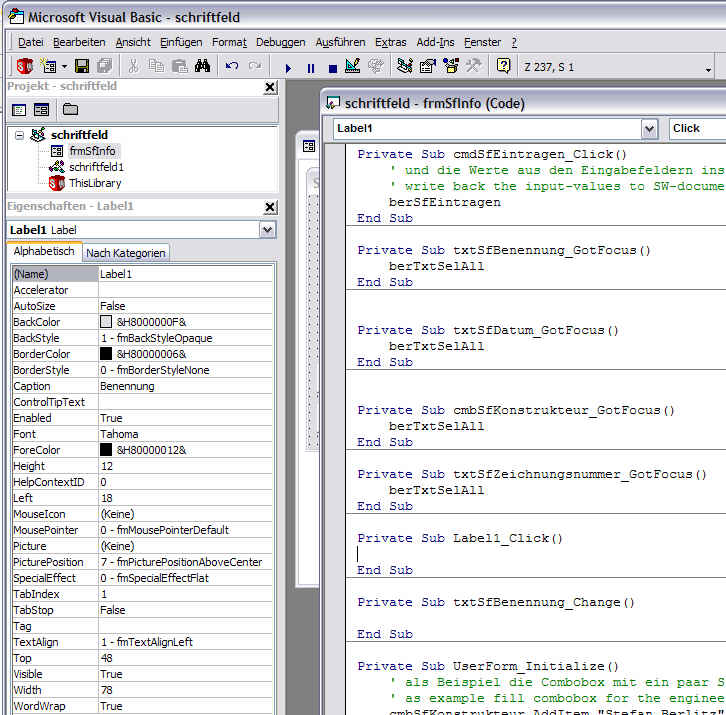726x715 pixels.
Task: Toggle folders view in project panel
Action: [70, 109]
